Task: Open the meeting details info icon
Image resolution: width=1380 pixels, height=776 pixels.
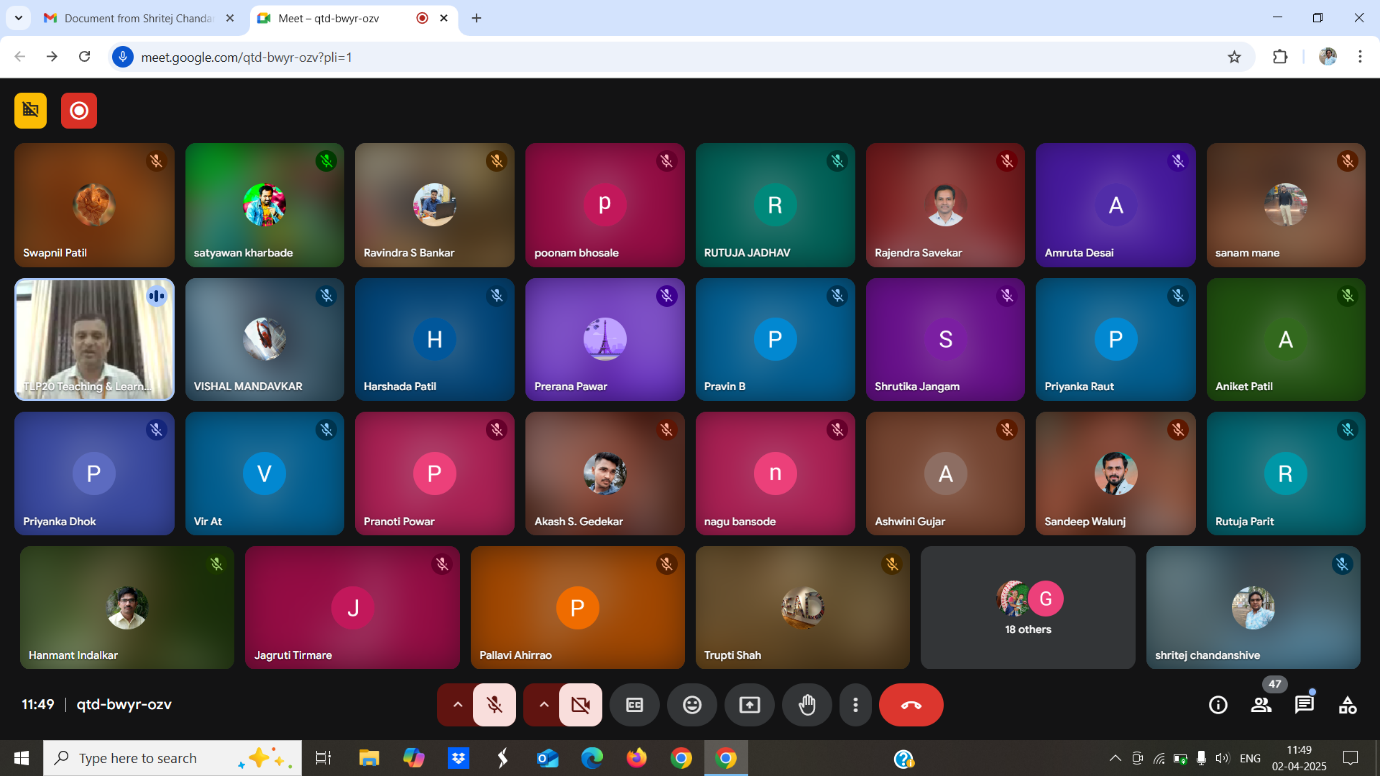Action: pyautogui.click(x=1218, y=705)
